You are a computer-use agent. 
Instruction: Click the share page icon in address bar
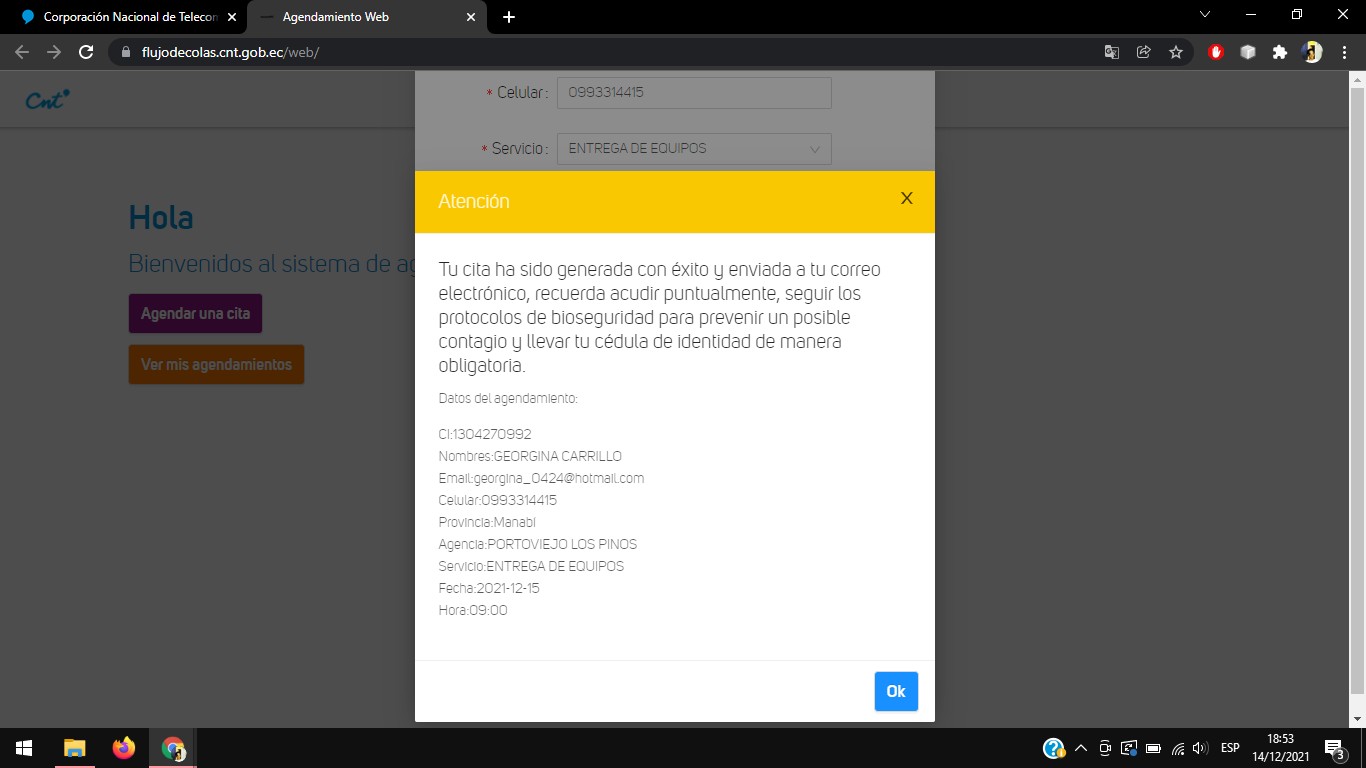(1143, 52)
